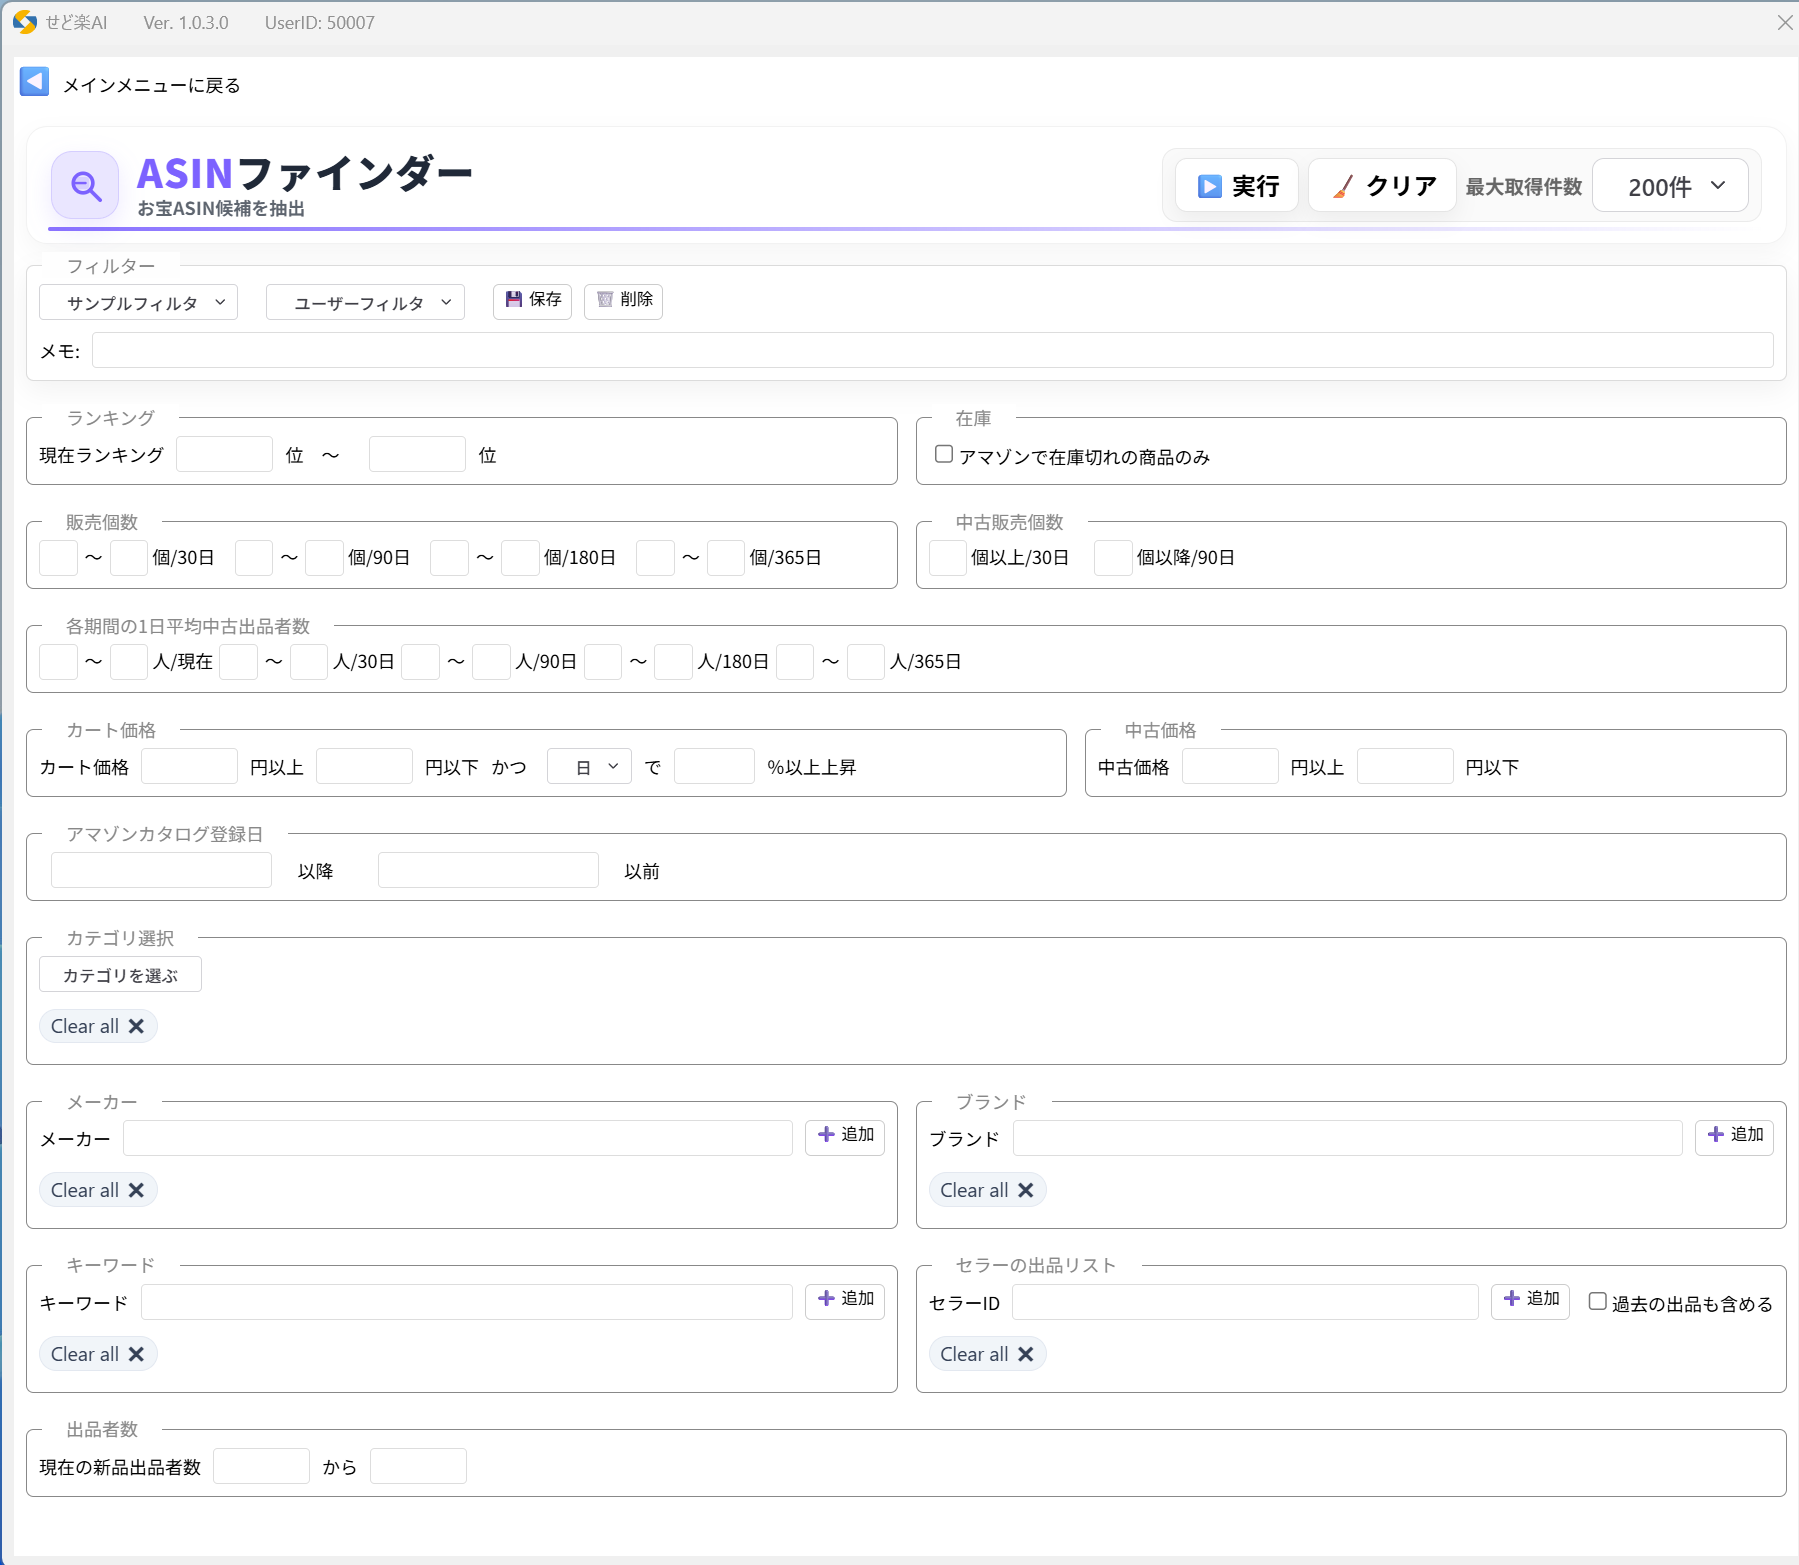Toggle 過去の出品も含める checkbox
The height and width of the screenshot is (1565, 1799).
click(x=1597, y=1302)
